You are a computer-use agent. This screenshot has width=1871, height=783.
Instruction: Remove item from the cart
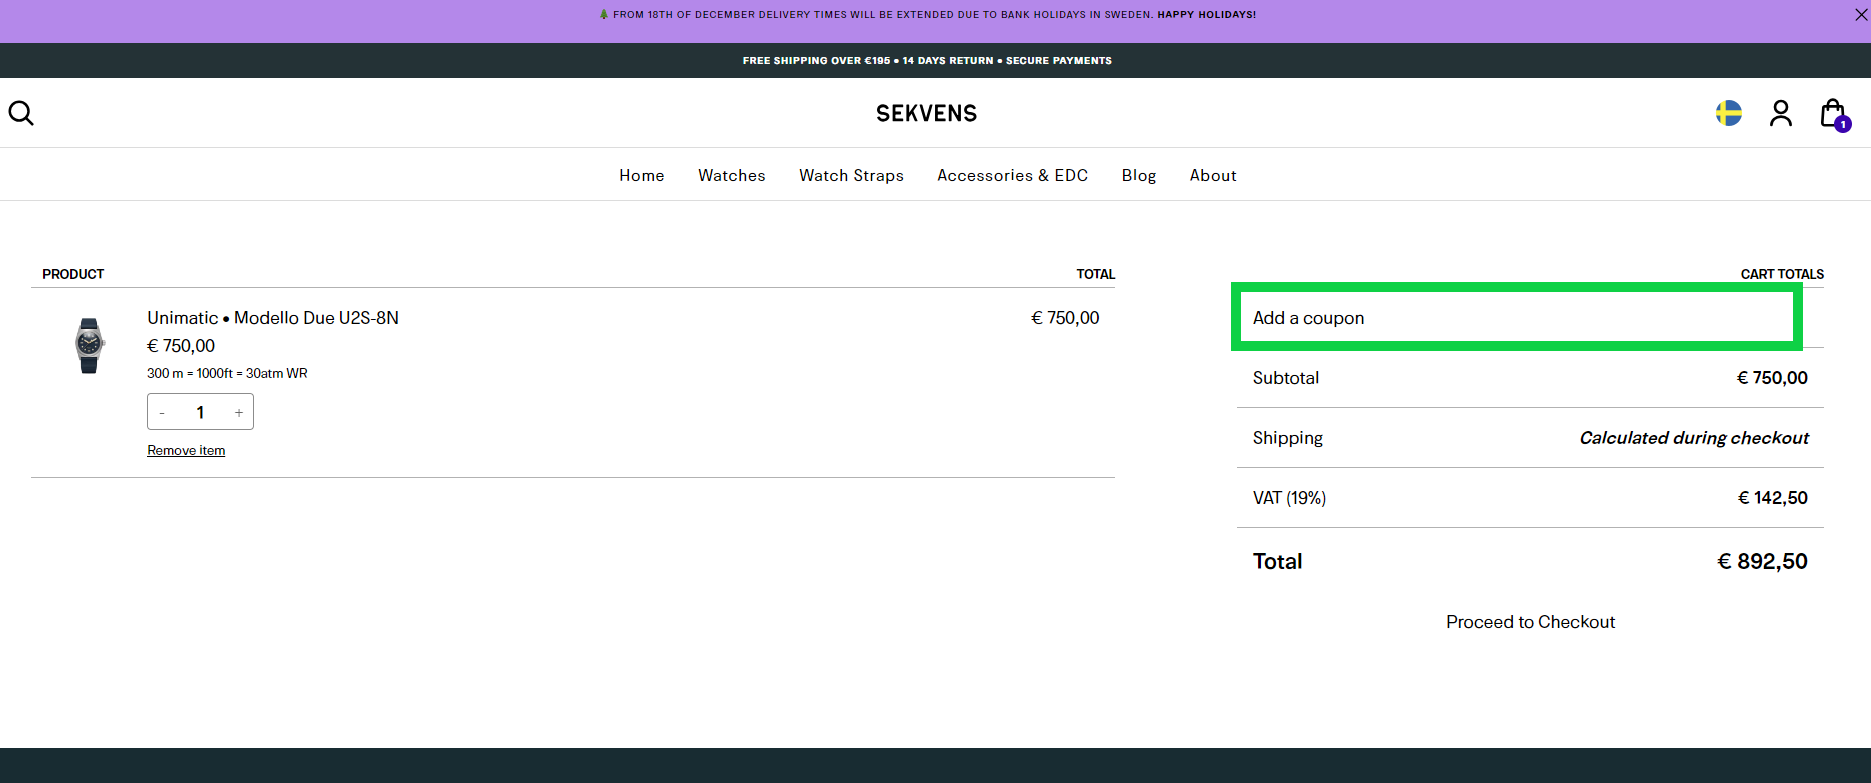(186, 451)
